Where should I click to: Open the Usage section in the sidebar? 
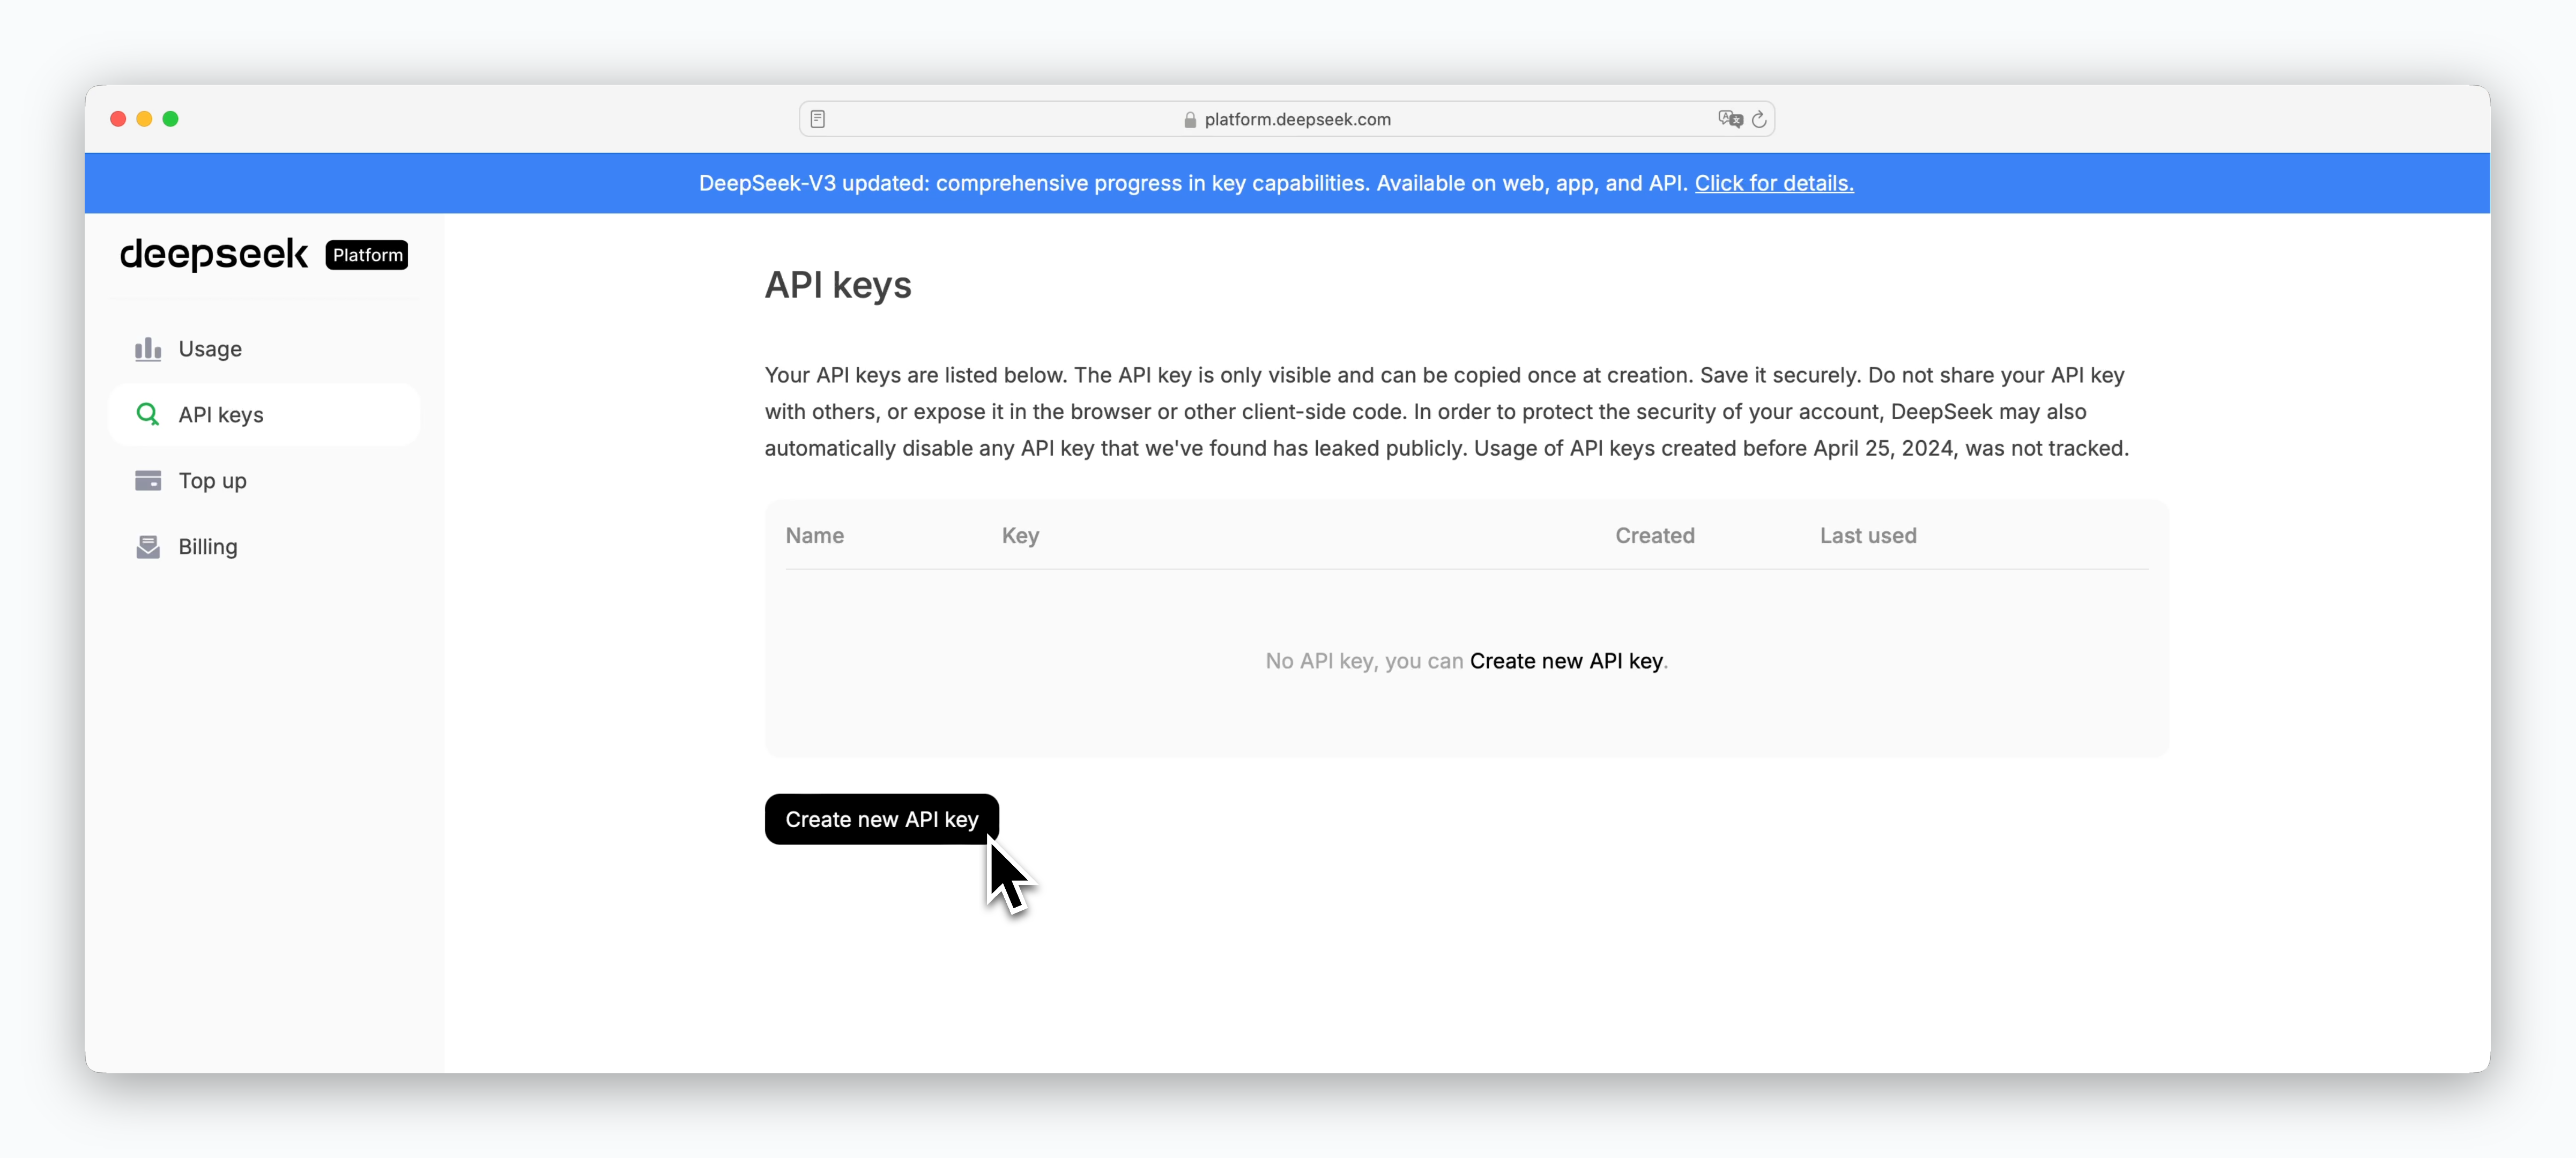[264, 349]
